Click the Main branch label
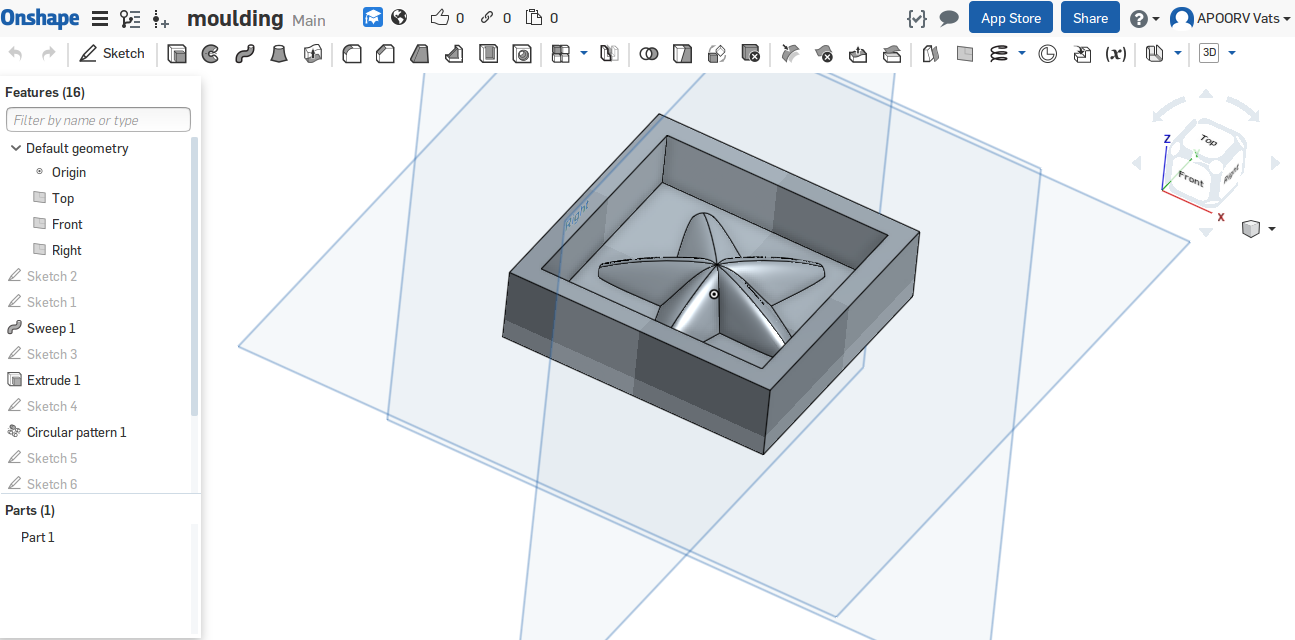Viewport: 1295px width, 640px height. click(x=309, y=20)
